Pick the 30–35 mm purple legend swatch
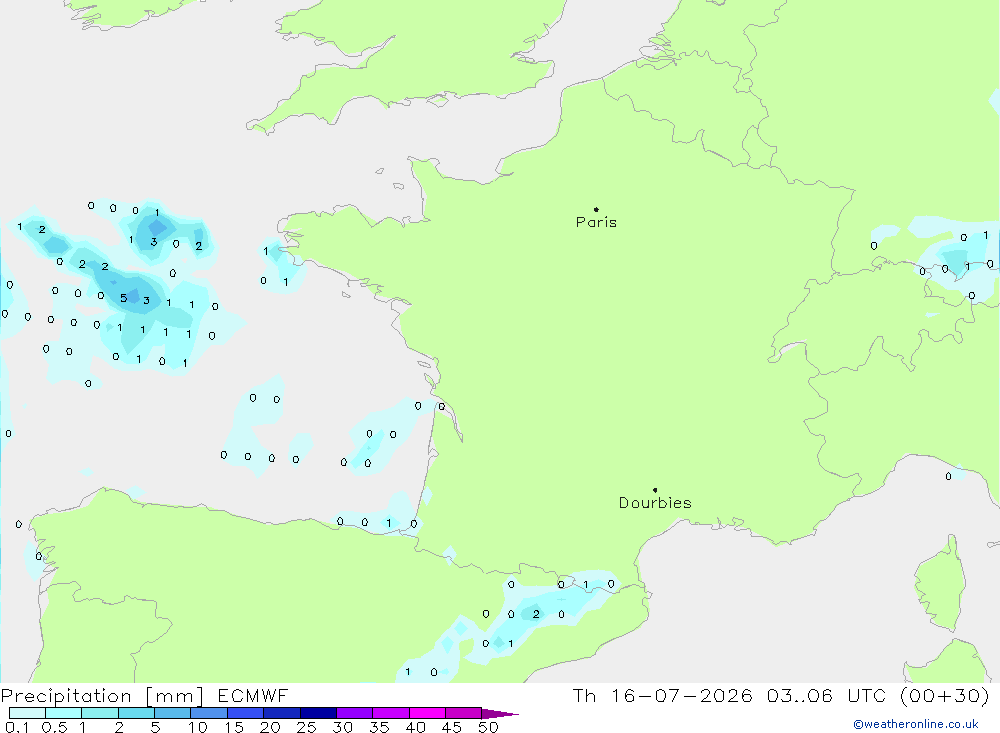Image resolution: width=1000 pixels, height=733 pixels. (x=354, y=713)
